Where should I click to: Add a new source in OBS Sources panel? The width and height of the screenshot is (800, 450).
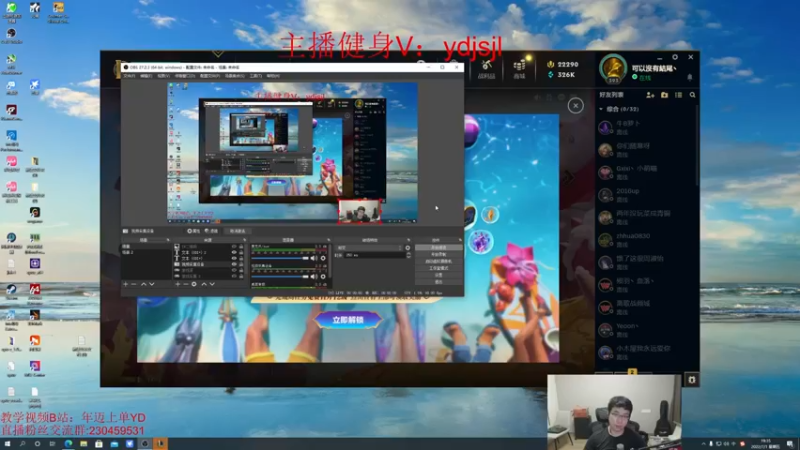[x=178, y=284]
